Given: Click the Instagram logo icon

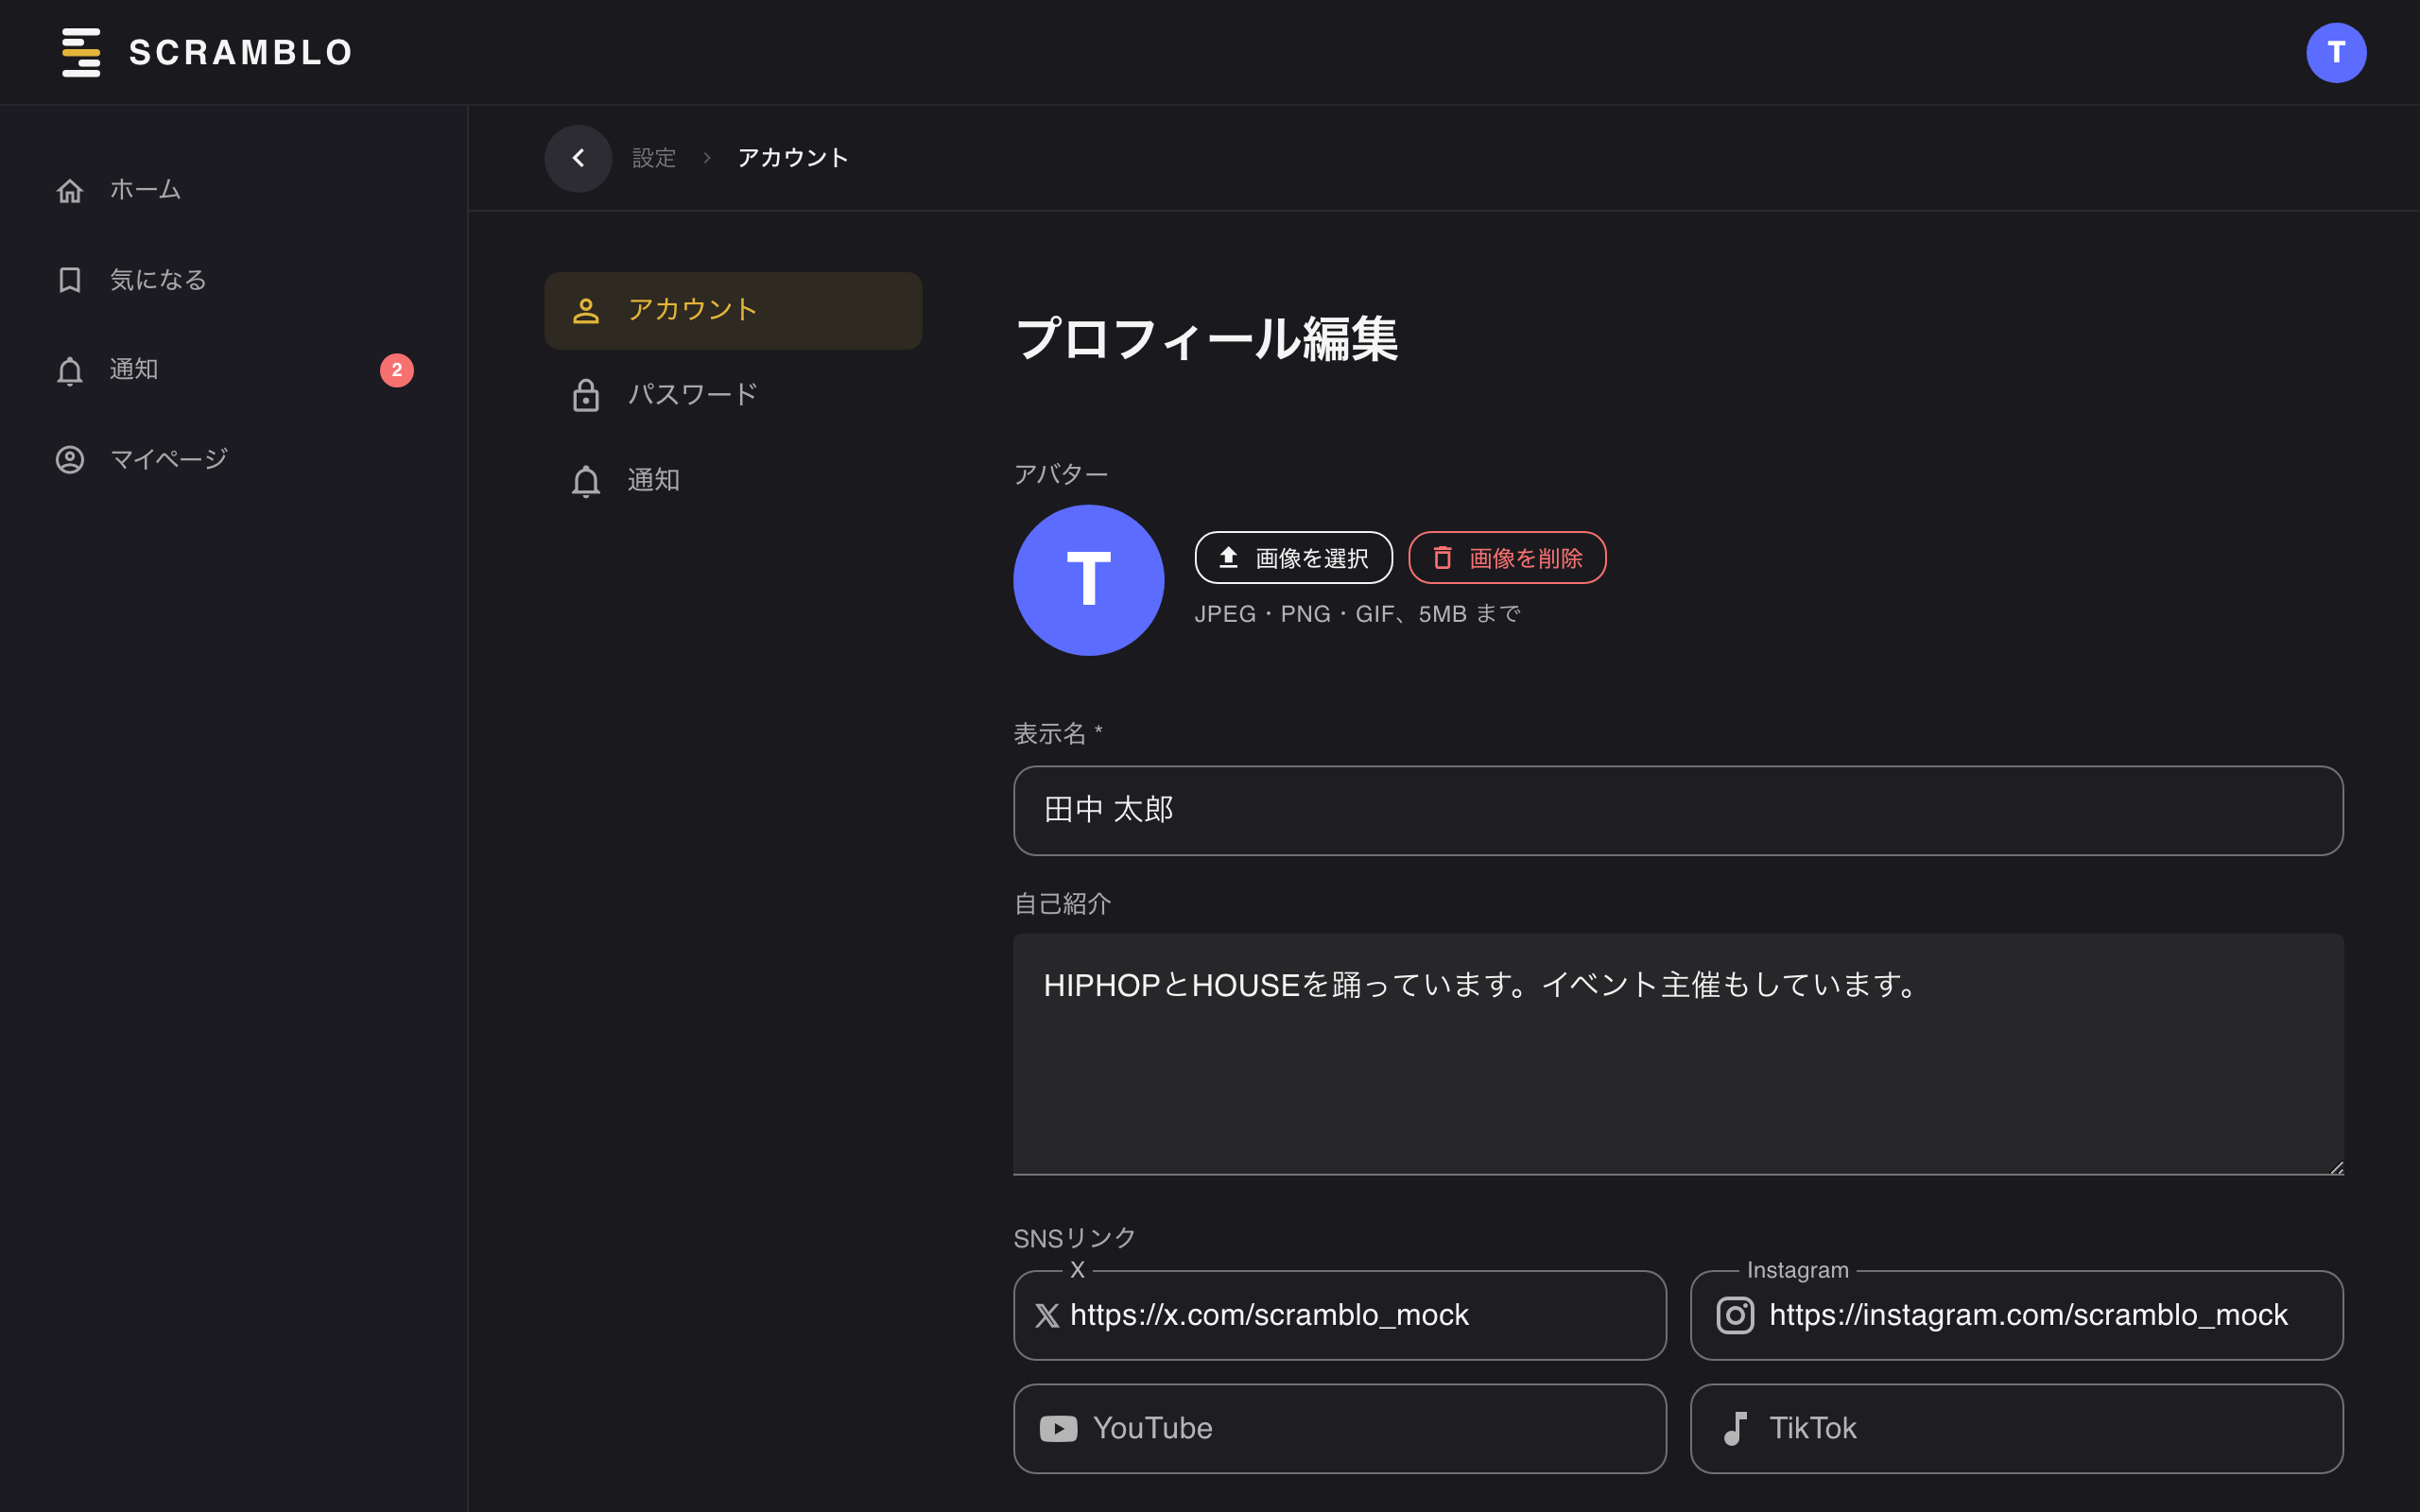Looking at the screenshot, I should (x=1735, y=1315).
